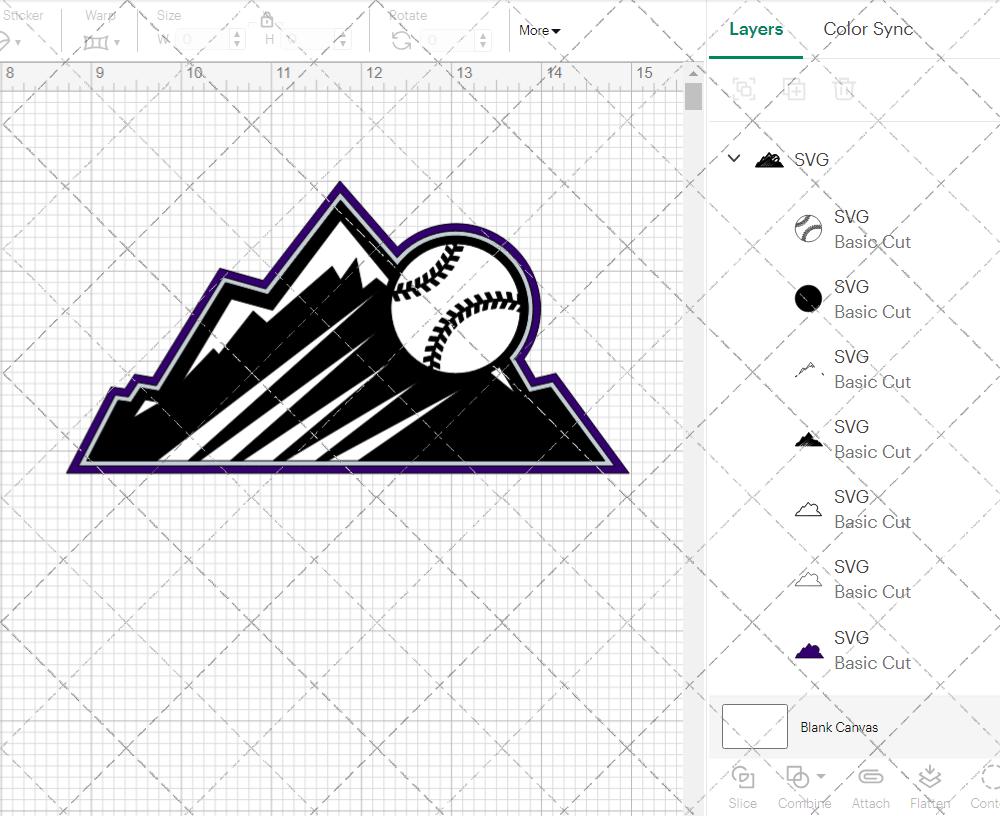The width and height of the screenshot is (1000, 816).
Task: Select the black circle SVG layer
Action: tap(855, 299)
